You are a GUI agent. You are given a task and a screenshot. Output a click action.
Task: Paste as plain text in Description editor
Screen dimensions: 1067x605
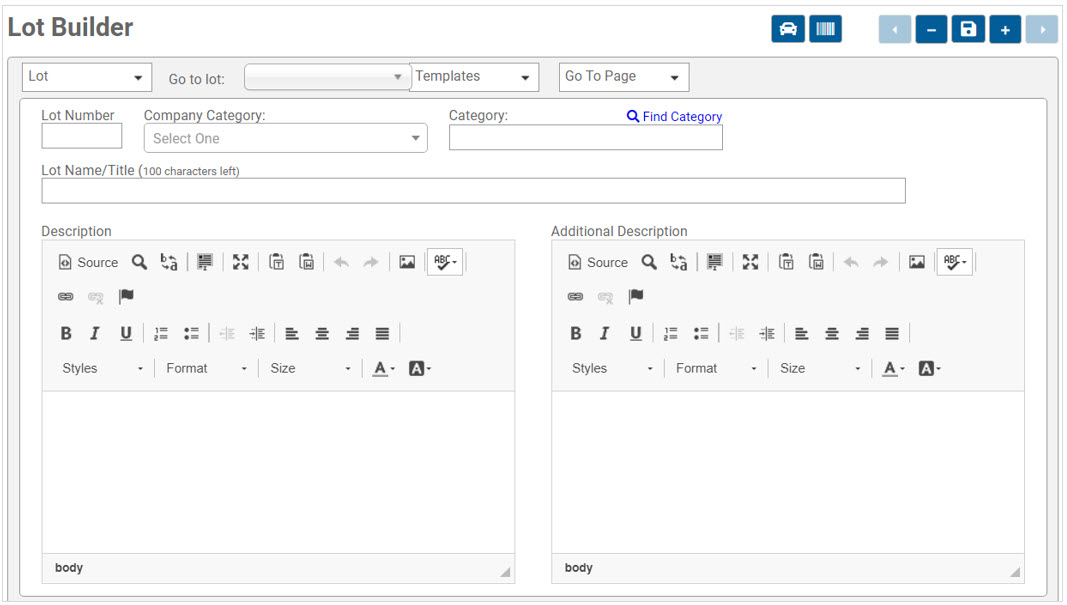pyautogui.click(x=276, y=262)
